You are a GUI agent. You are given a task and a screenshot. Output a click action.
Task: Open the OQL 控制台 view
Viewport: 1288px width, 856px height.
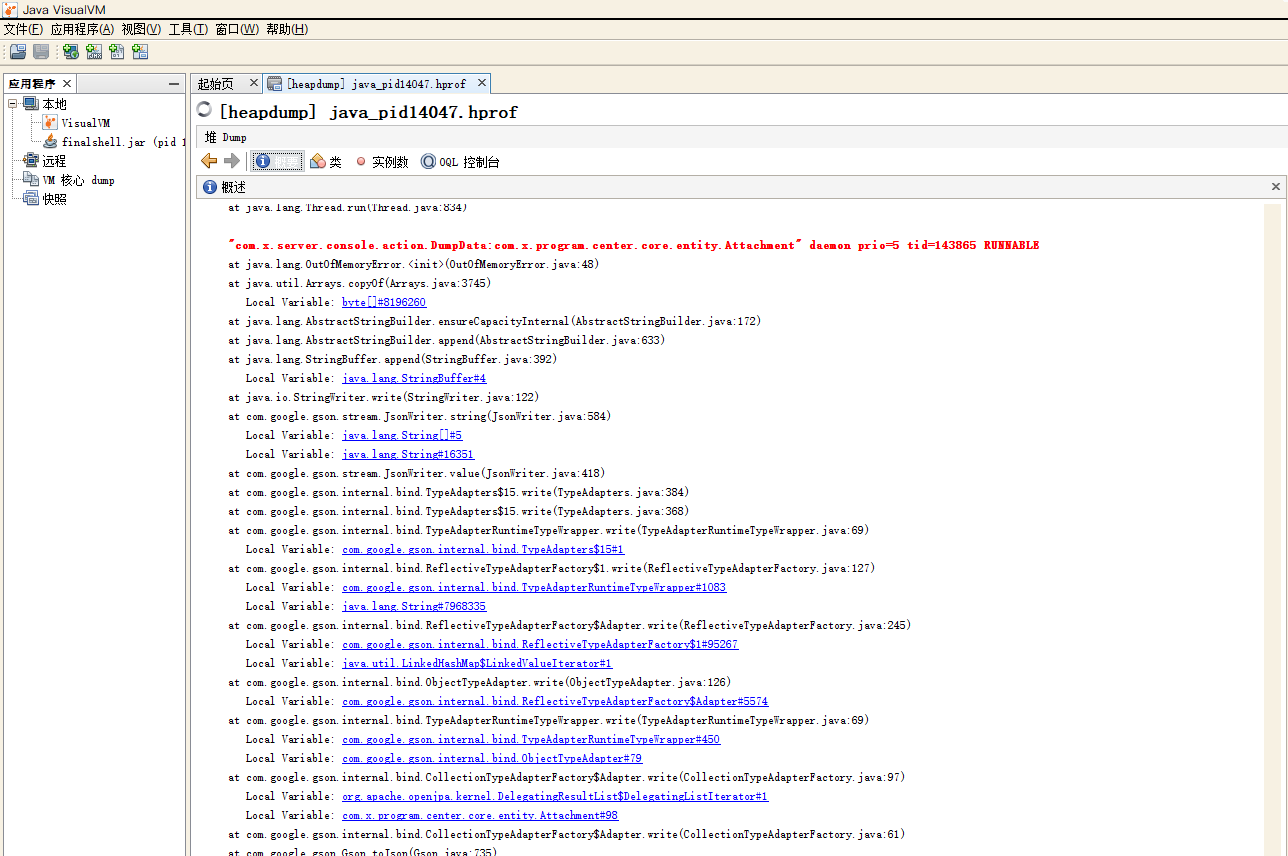[x=460, y=162]
